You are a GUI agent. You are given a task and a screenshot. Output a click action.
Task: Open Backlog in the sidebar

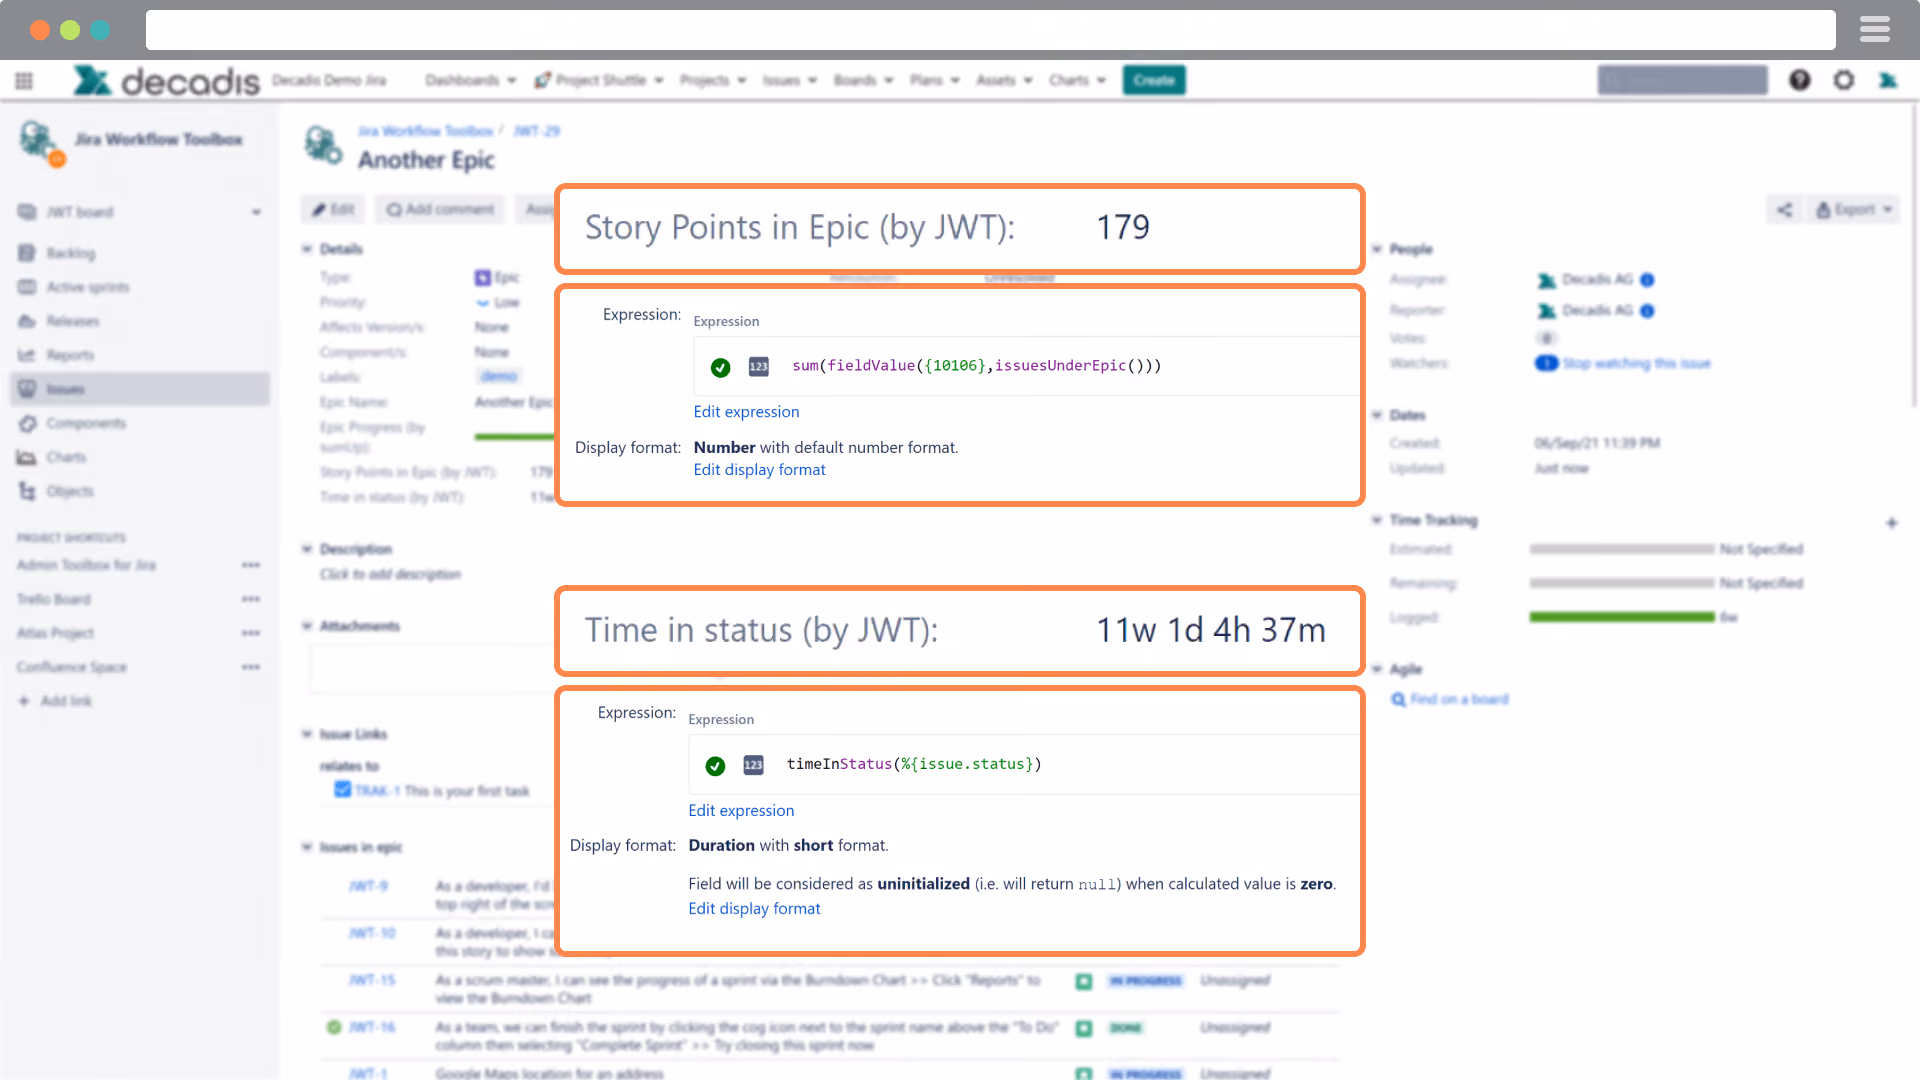tap(71, 253)
